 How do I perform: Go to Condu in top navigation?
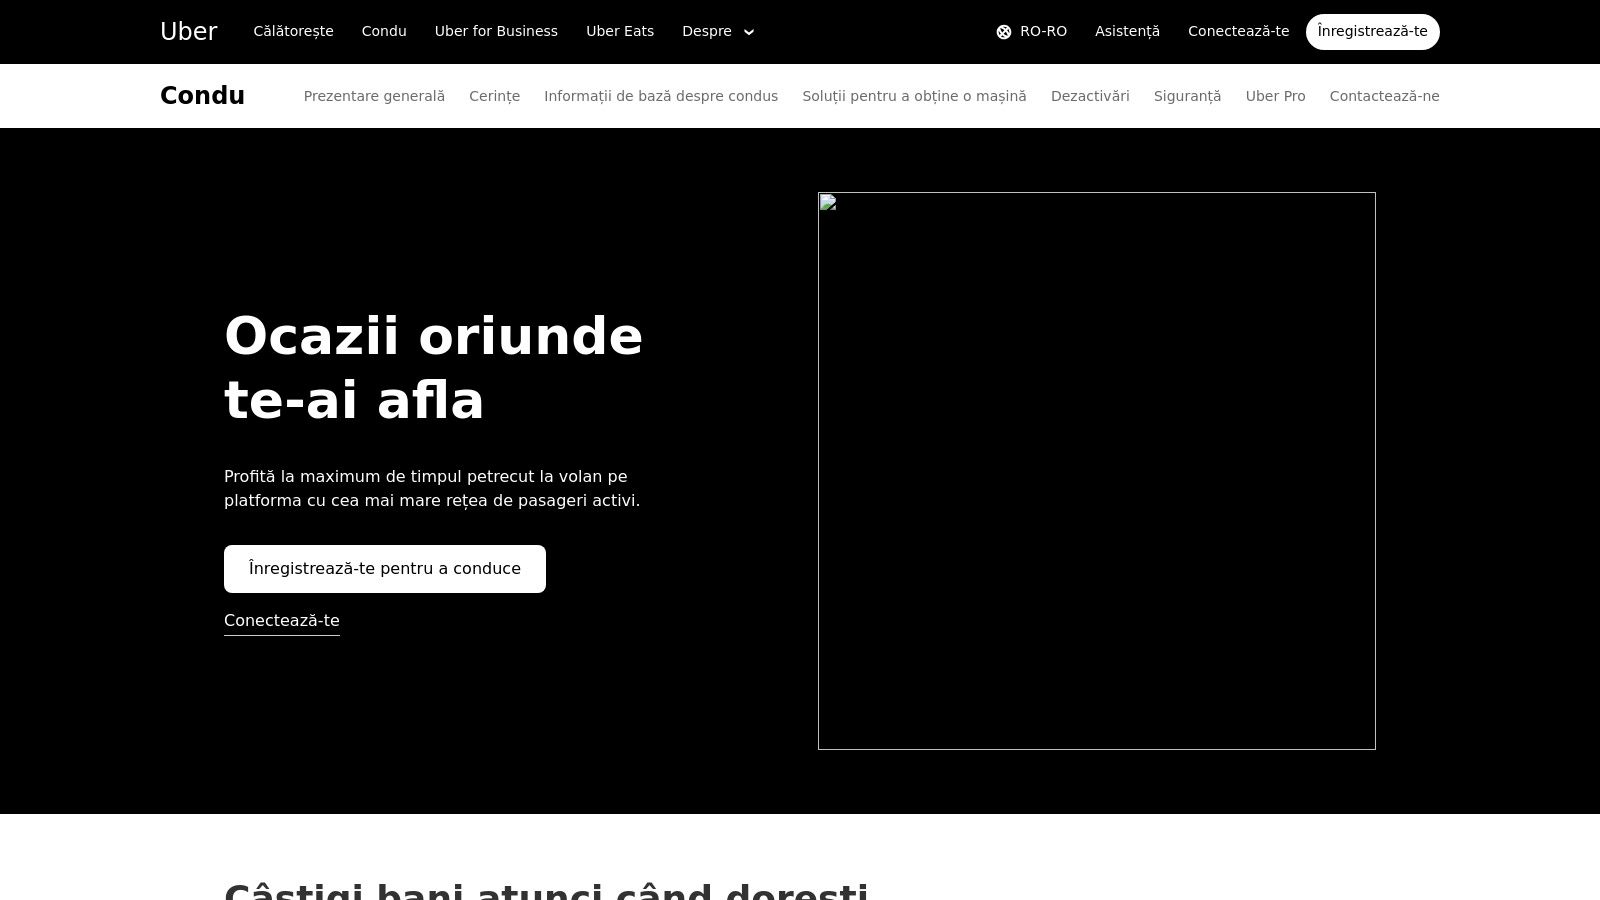384,32
